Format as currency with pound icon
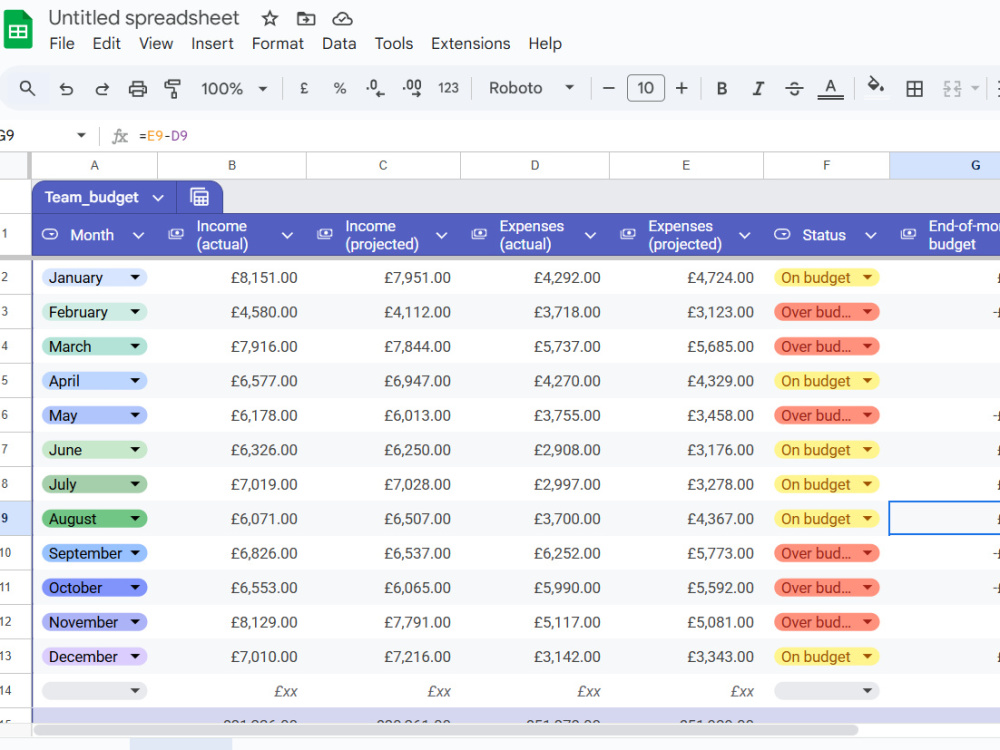1000x750 pixels. 304,88
